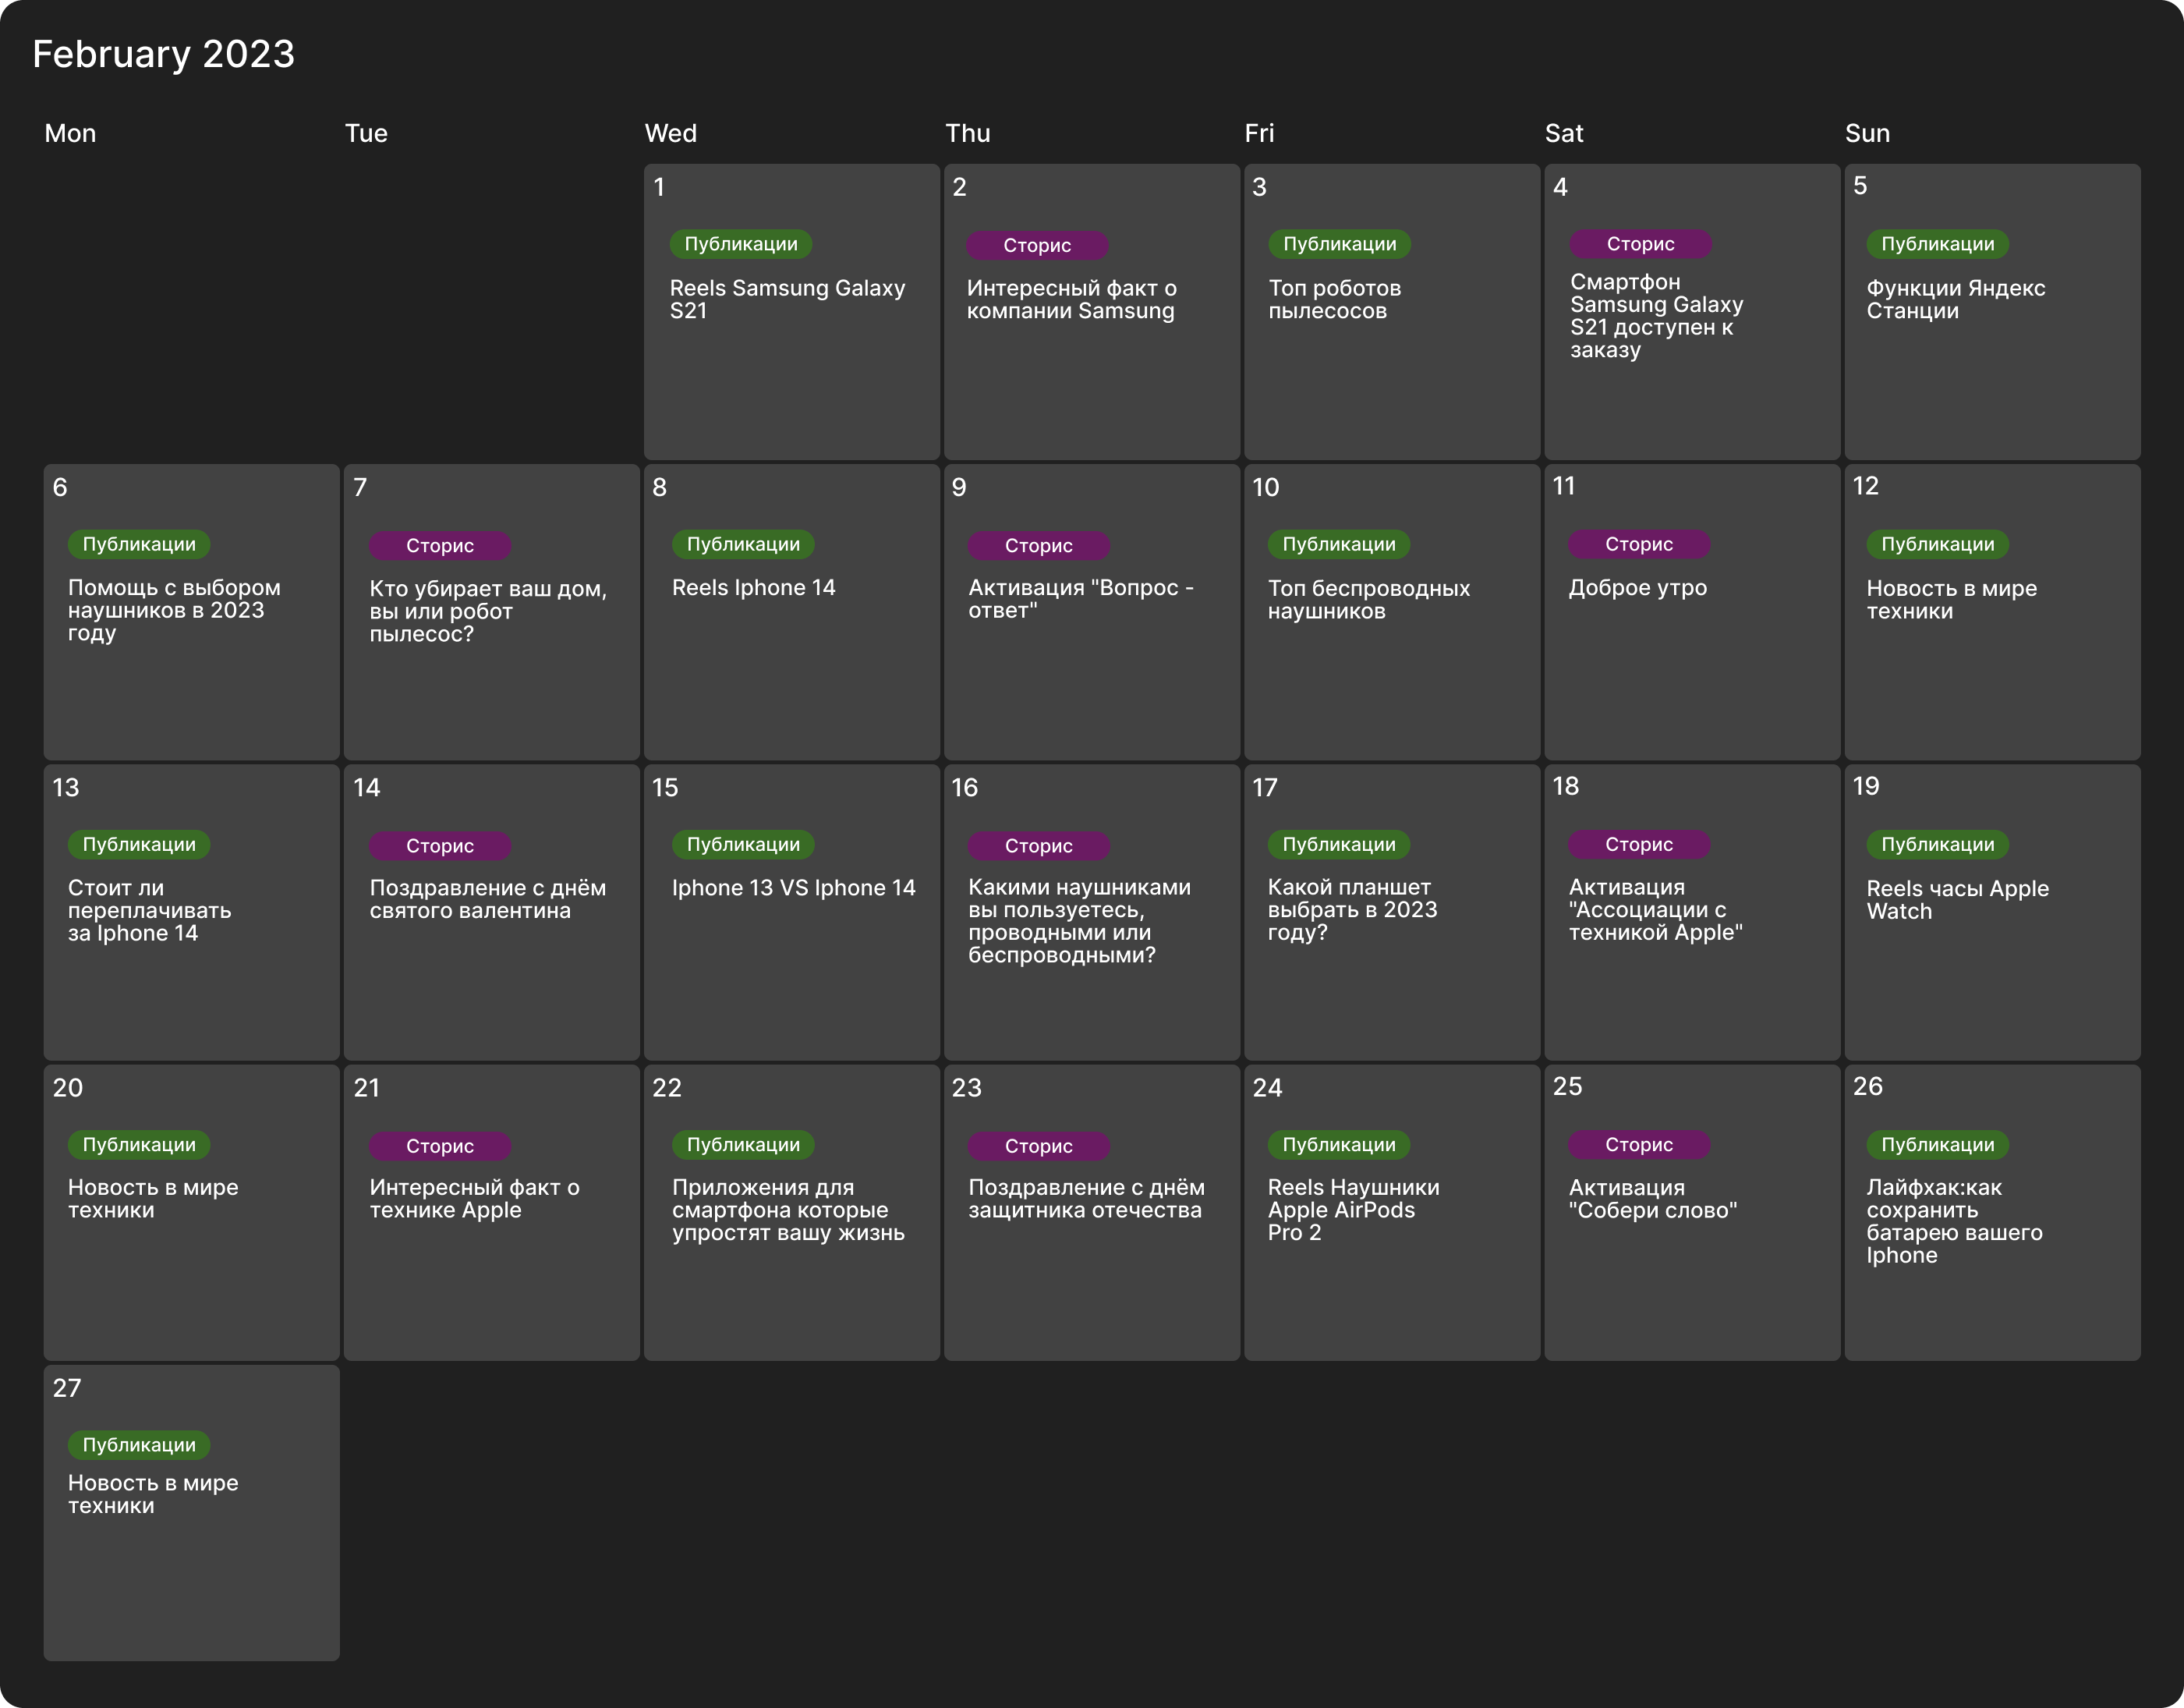Open the Доброе утро entry
This screenshot has height=1708, width=2184.
[x=1637, y=588]
